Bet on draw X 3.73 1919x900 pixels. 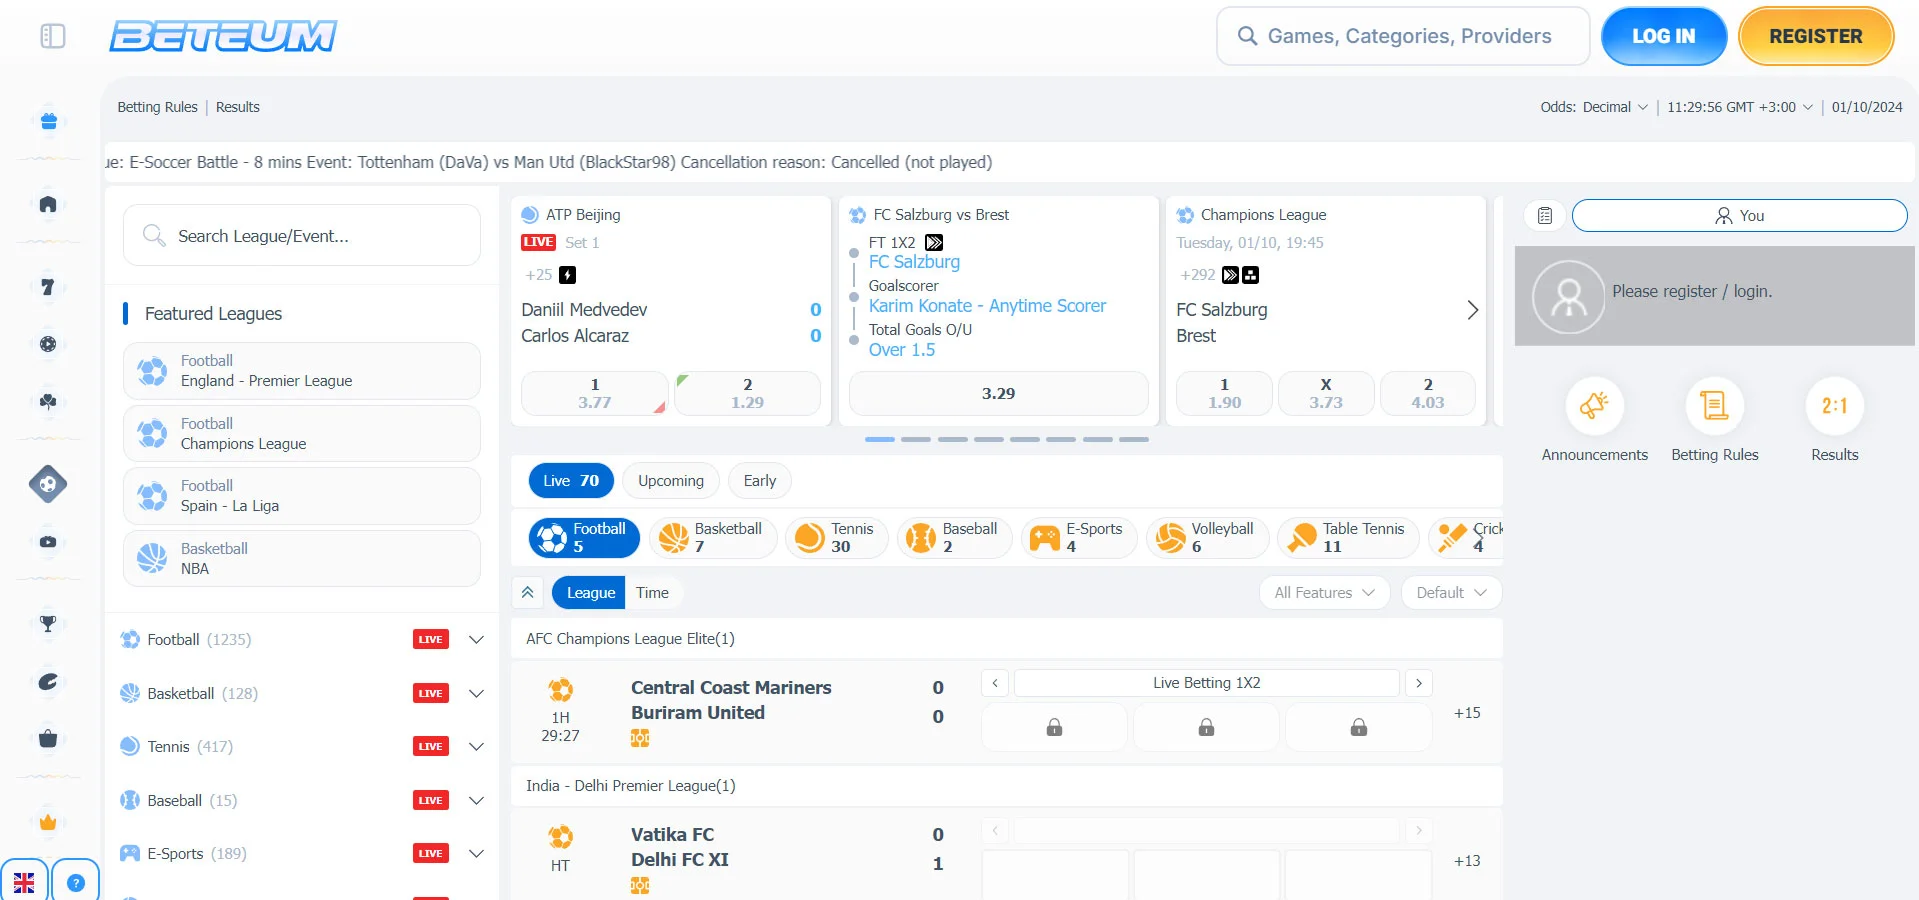click(x=1326, y=393)
